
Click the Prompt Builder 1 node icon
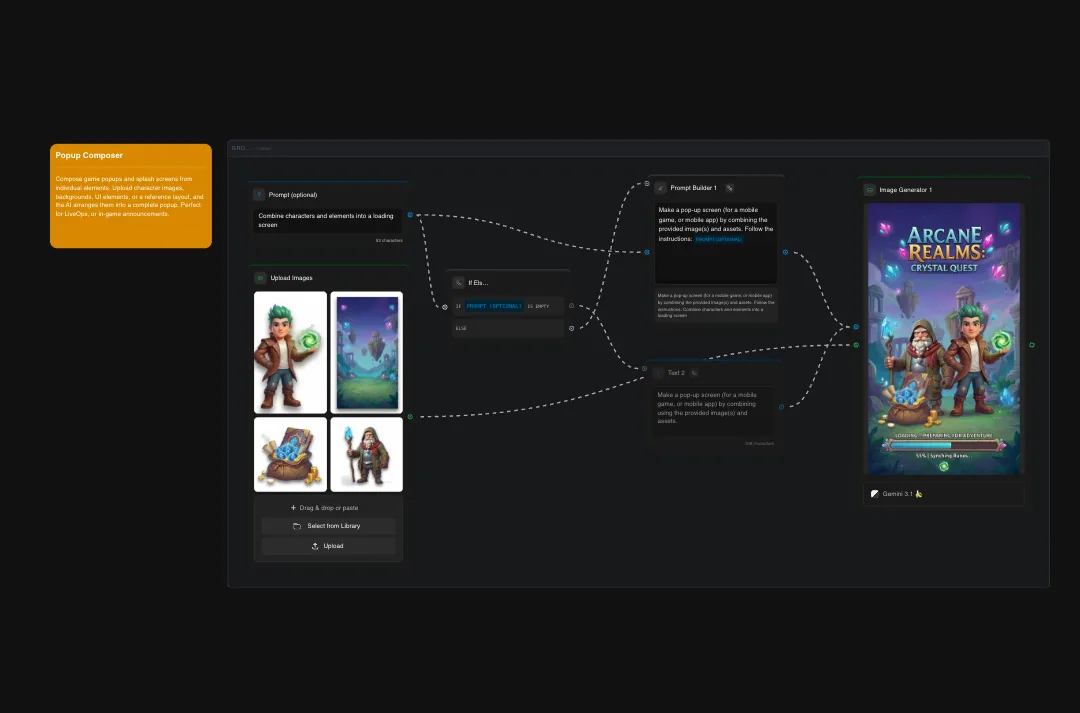[x=660, y=187]
